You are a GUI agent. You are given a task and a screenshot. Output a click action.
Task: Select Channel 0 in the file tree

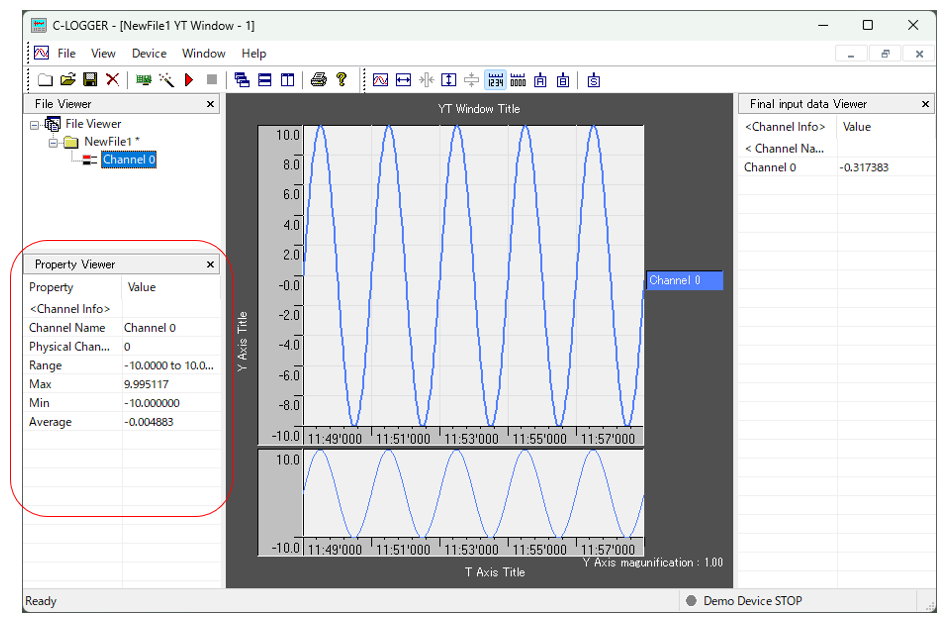coord(129,160)
